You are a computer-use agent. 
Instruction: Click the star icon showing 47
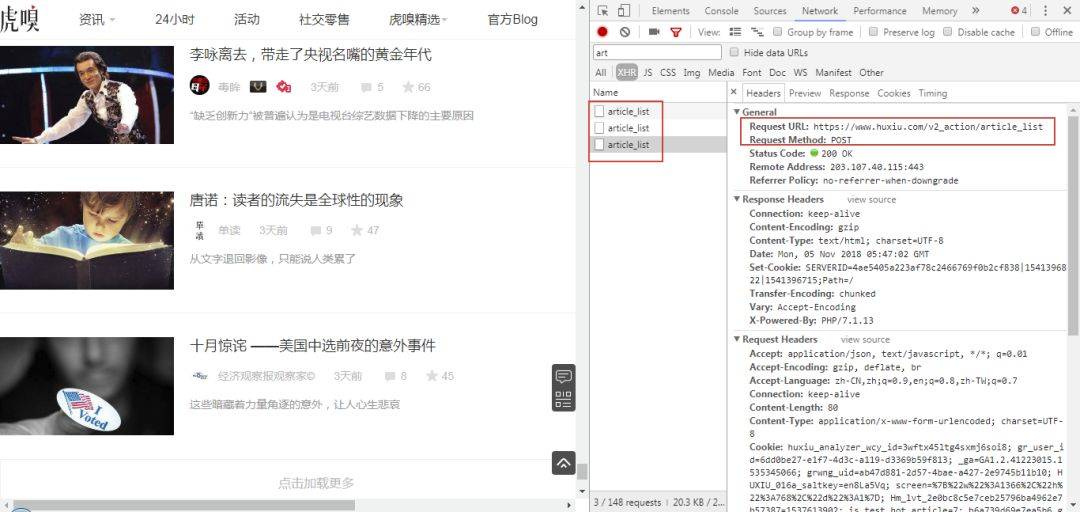click(357, 230)
